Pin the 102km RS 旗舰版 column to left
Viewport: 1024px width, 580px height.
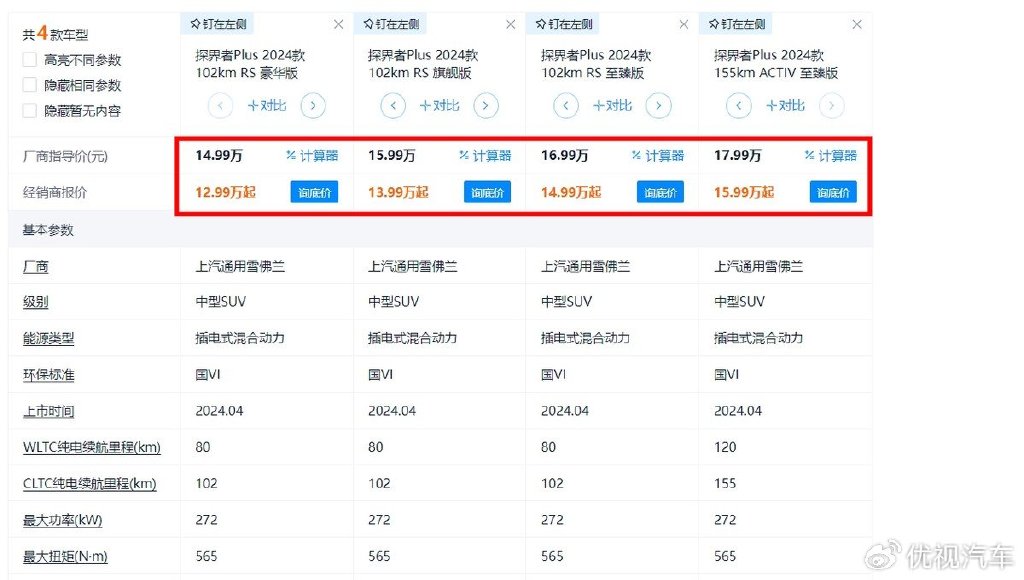391,24
